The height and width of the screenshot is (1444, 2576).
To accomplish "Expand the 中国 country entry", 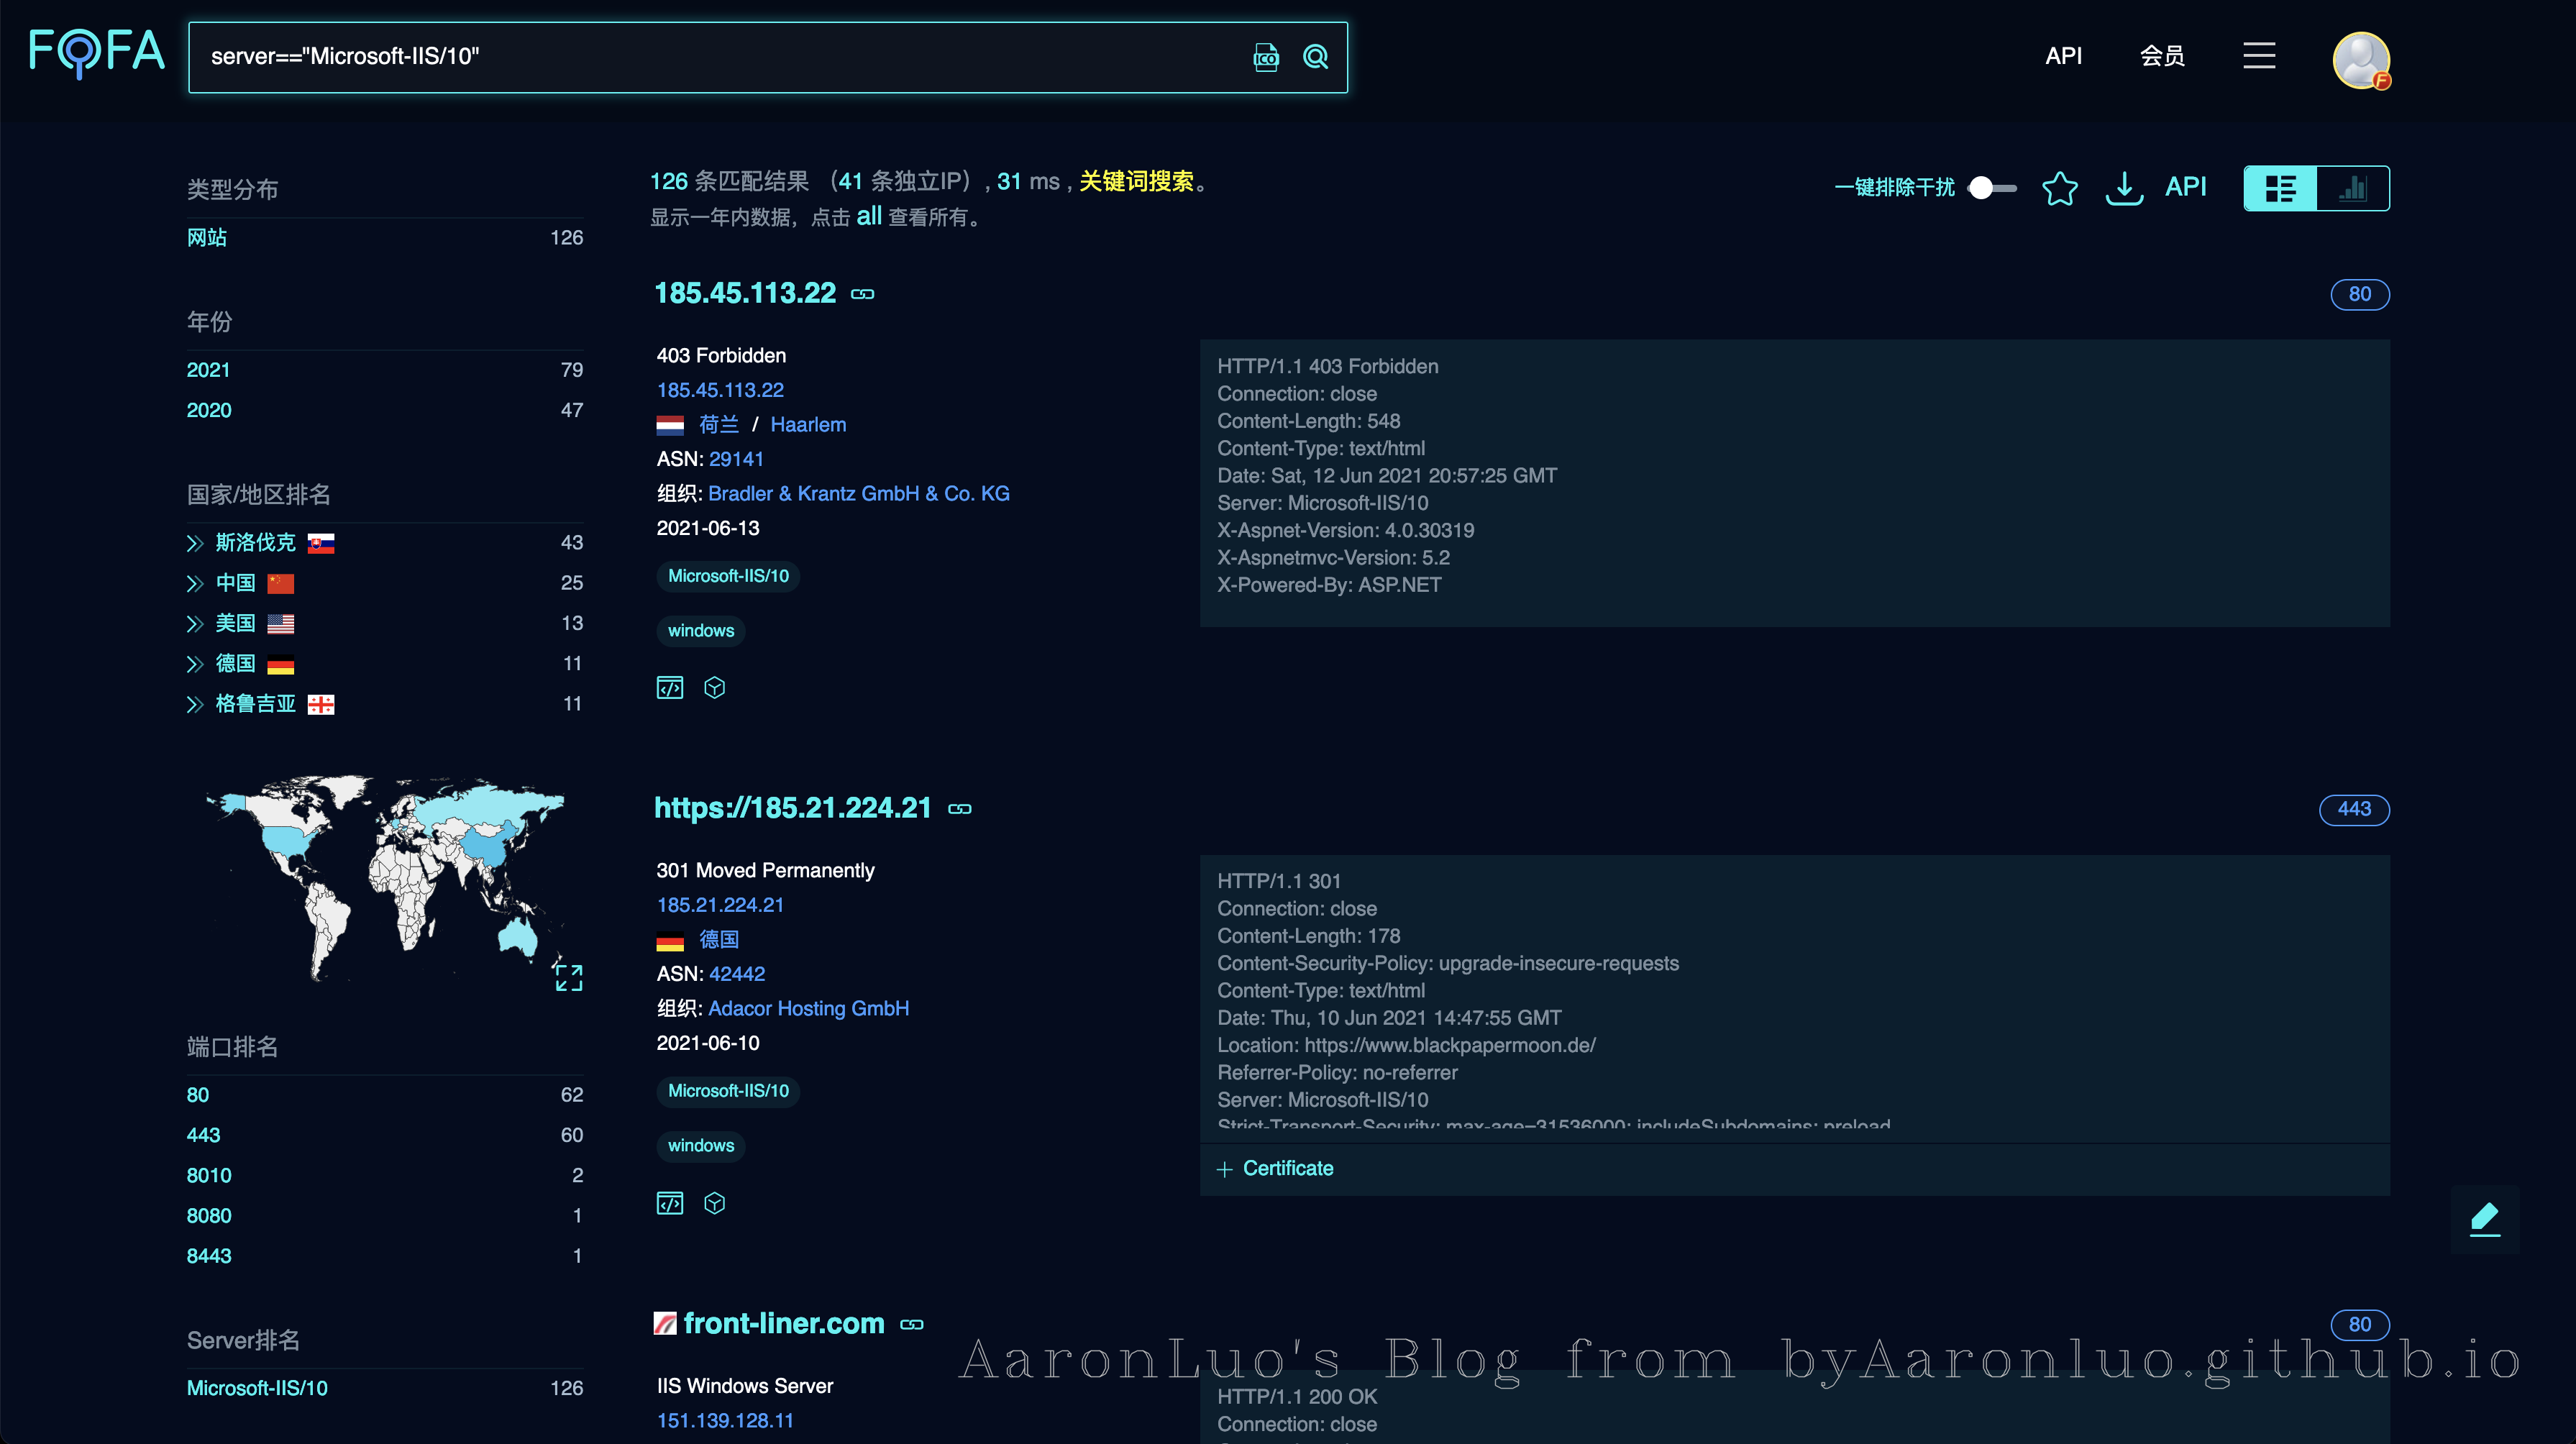I will pyautogui.click(x=195, y=583).
